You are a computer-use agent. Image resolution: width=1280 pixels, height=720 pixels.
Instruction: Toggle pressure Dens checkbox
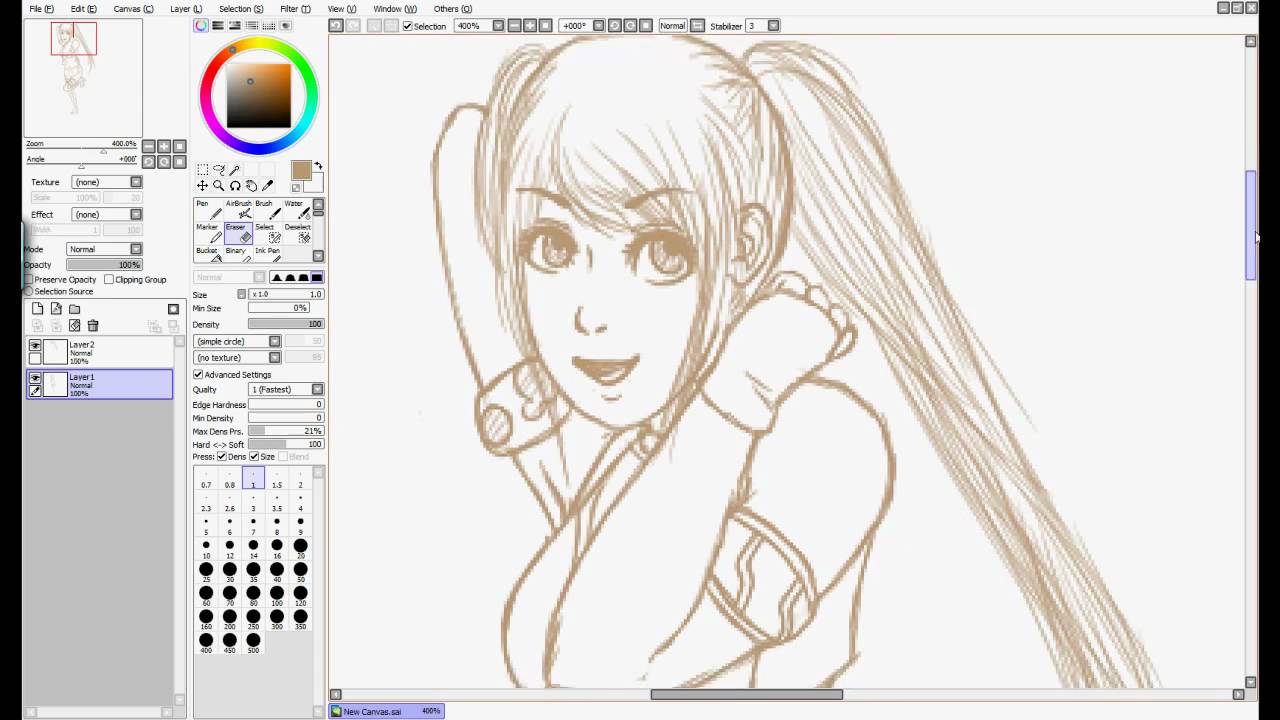point(222,457)
